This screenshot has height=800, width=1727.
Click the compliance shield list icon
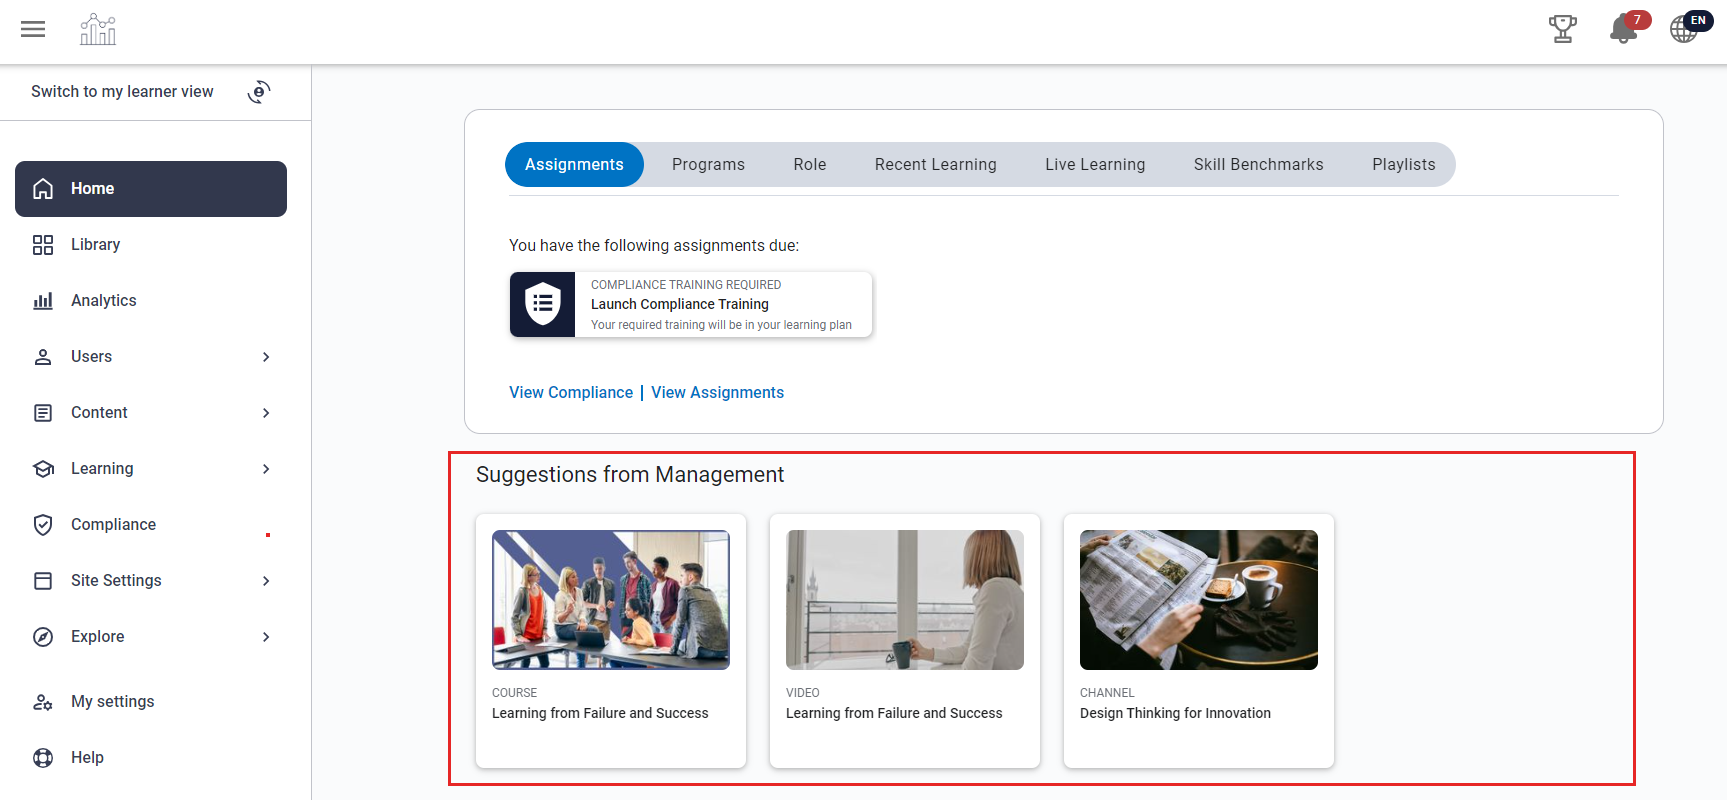point(543,304)
